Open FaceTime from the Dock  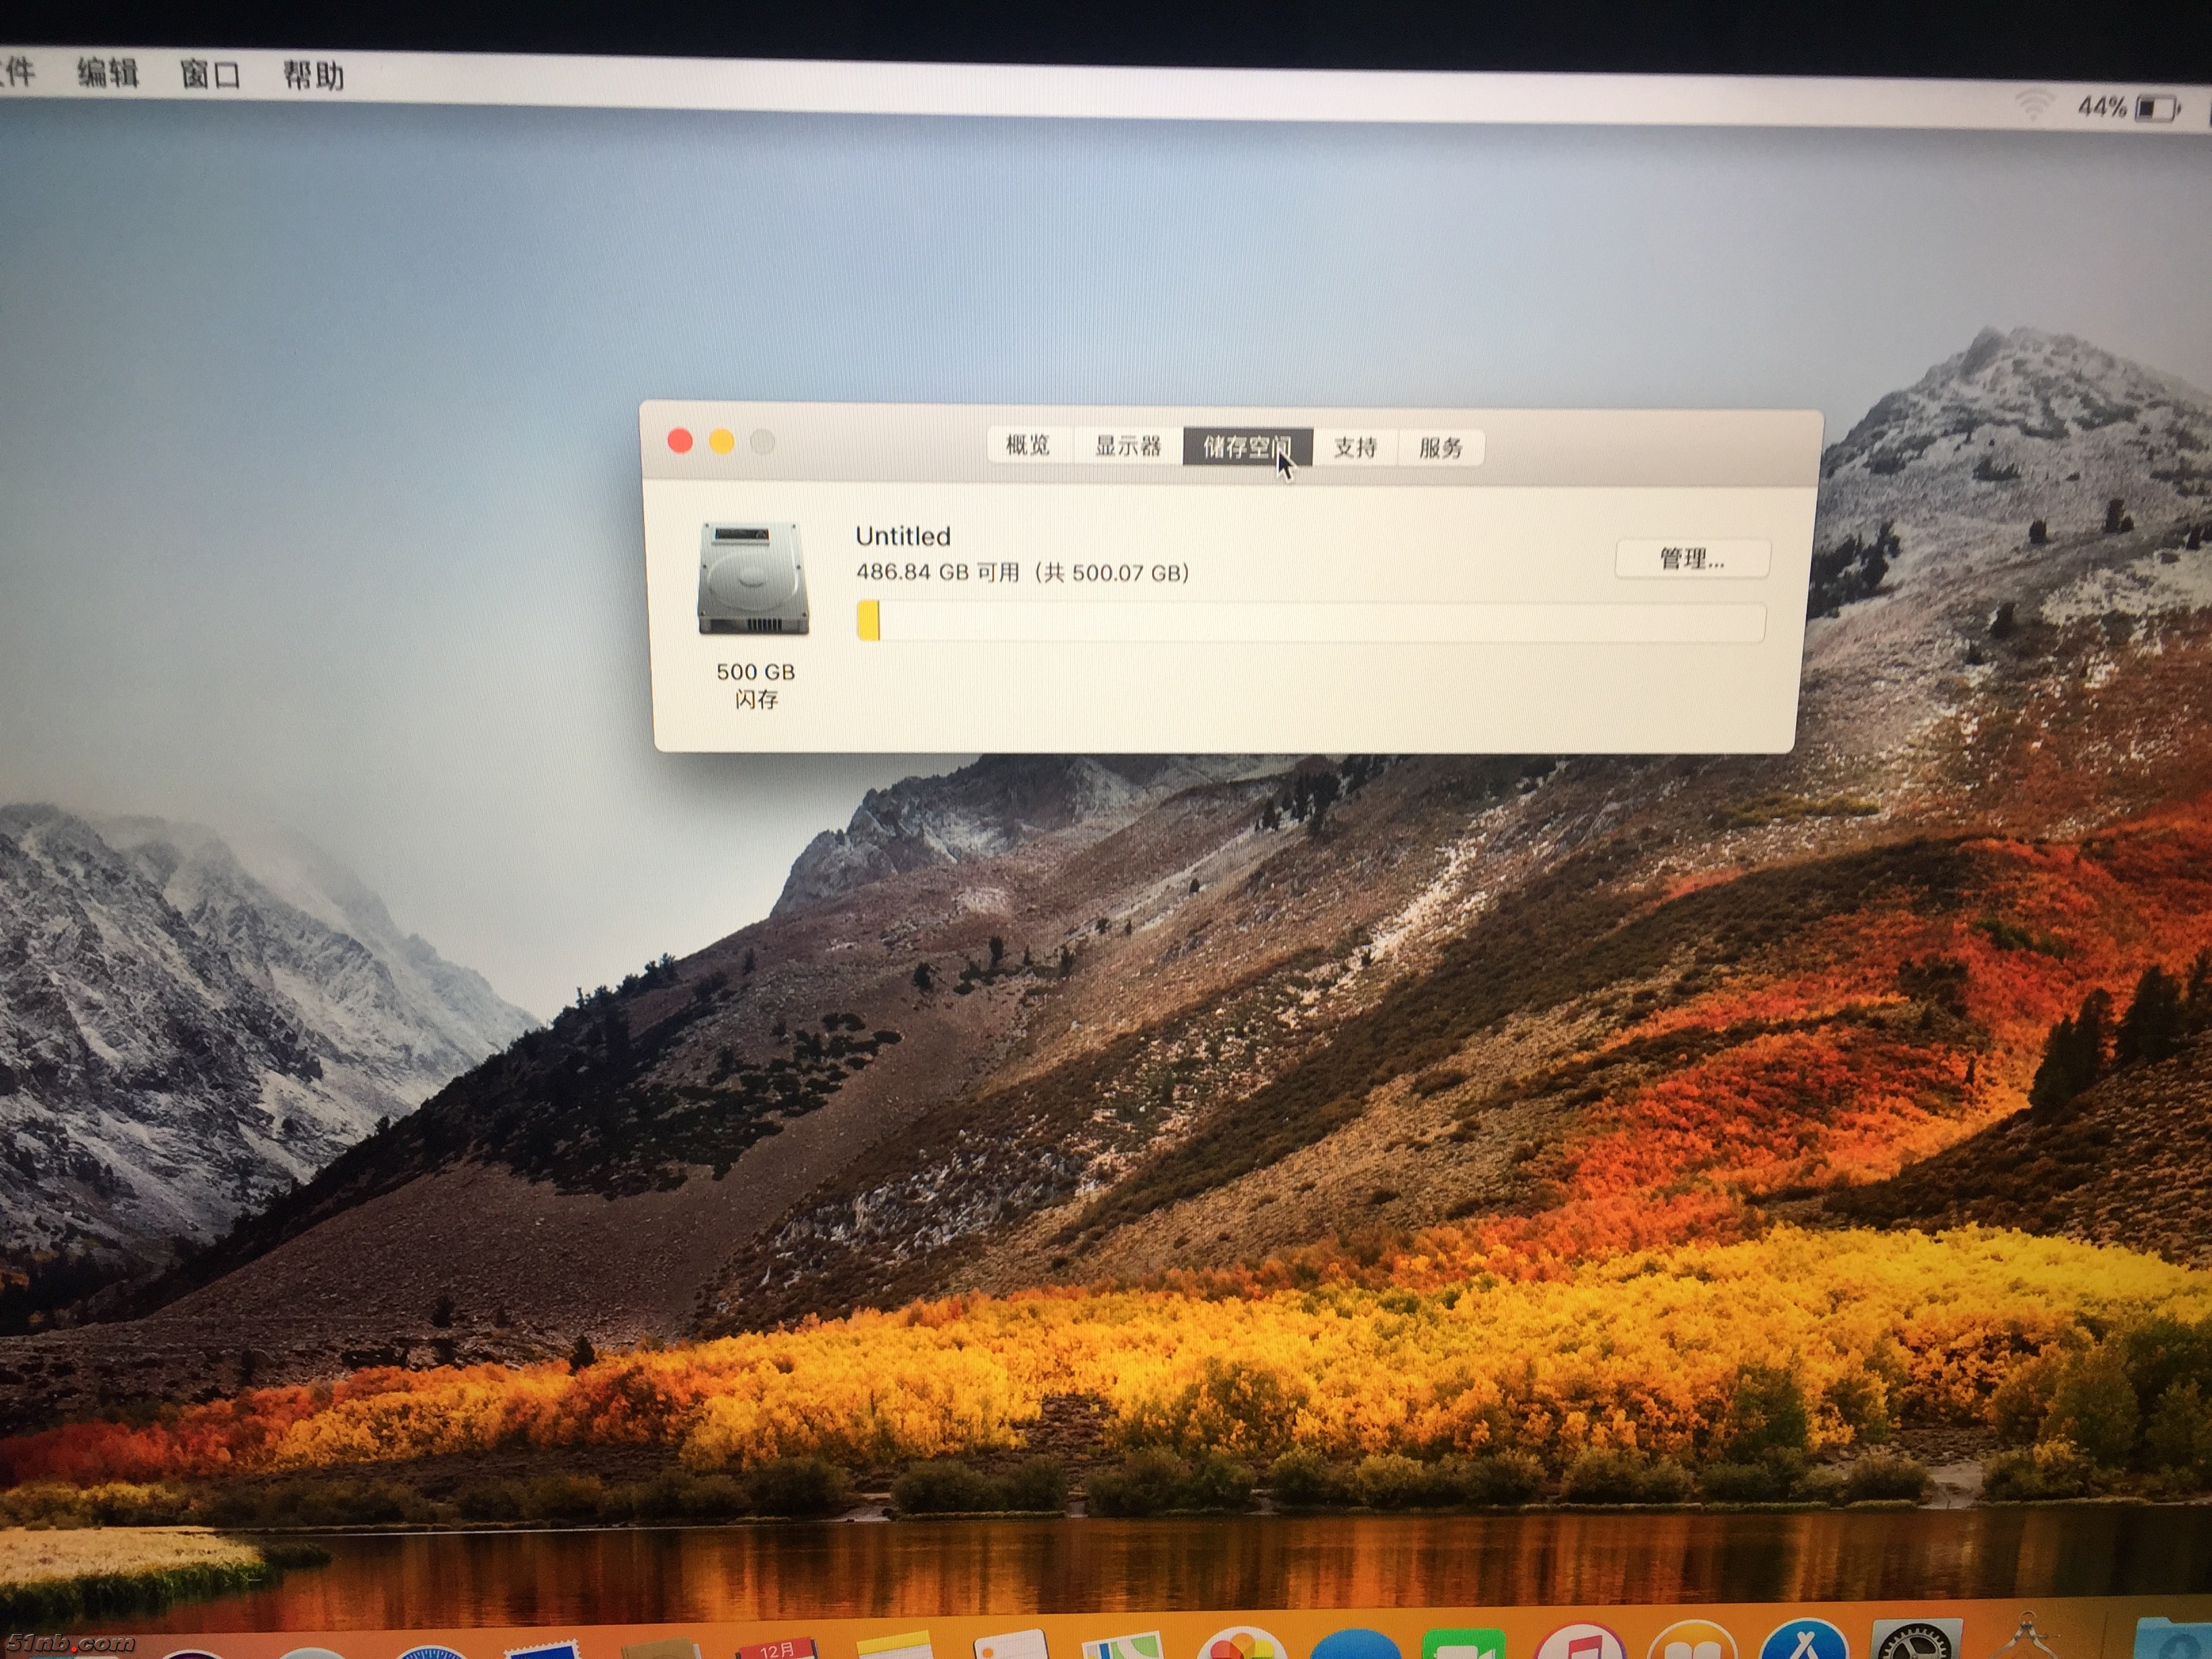tap(1464, 1643)
